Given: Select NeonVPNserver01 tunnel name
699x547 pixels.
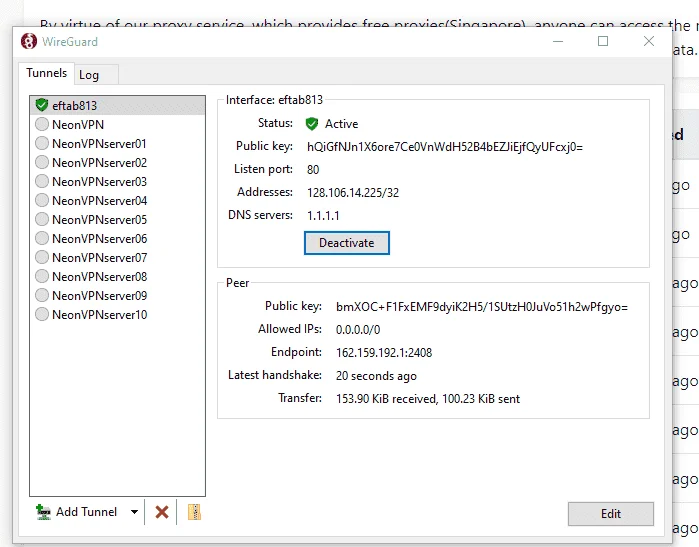Looking at the screenshot, I should (x=99, y=144).
